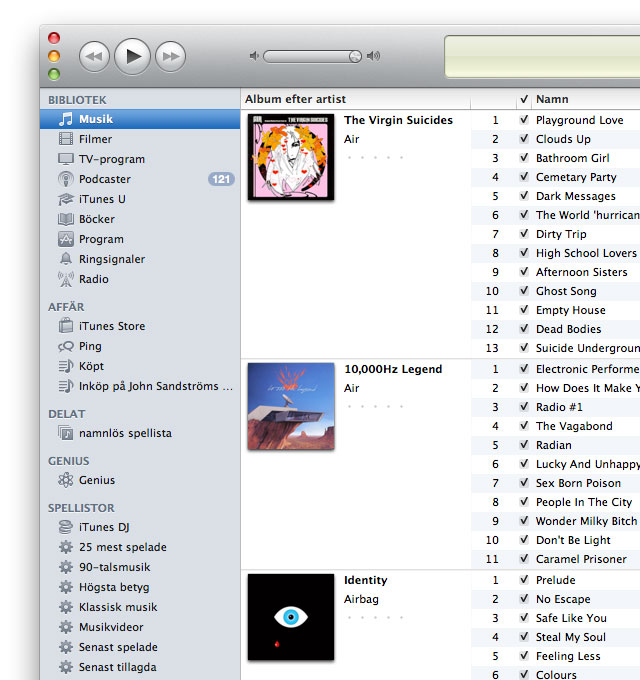Open Radio antenna icon
This screenshot has width=640, height=680.
[65, 279]
